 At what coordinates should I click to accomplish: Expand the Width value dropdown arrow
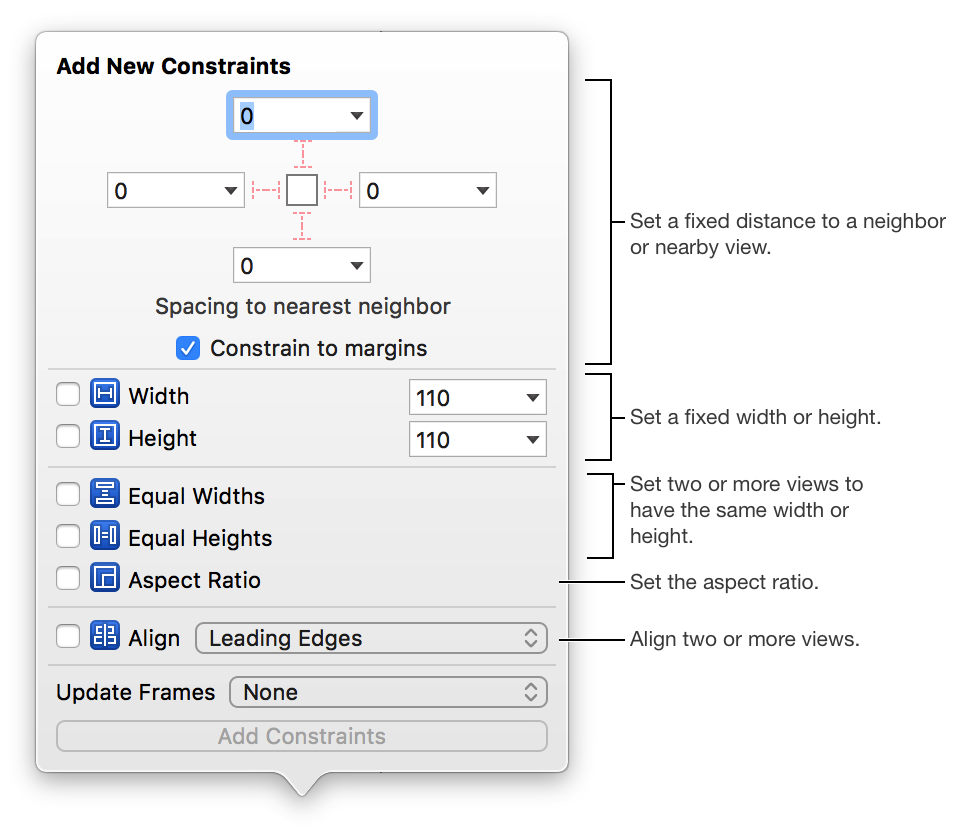click(x=532, y=398)
